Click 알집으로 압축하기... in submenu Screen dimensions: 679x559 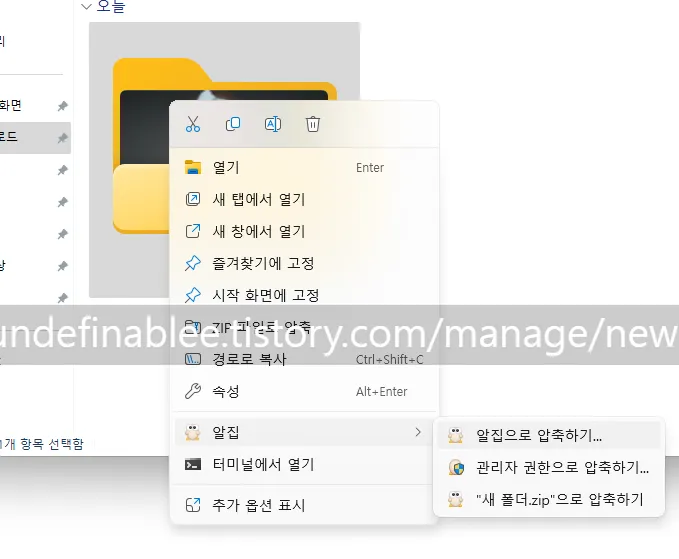549,435
